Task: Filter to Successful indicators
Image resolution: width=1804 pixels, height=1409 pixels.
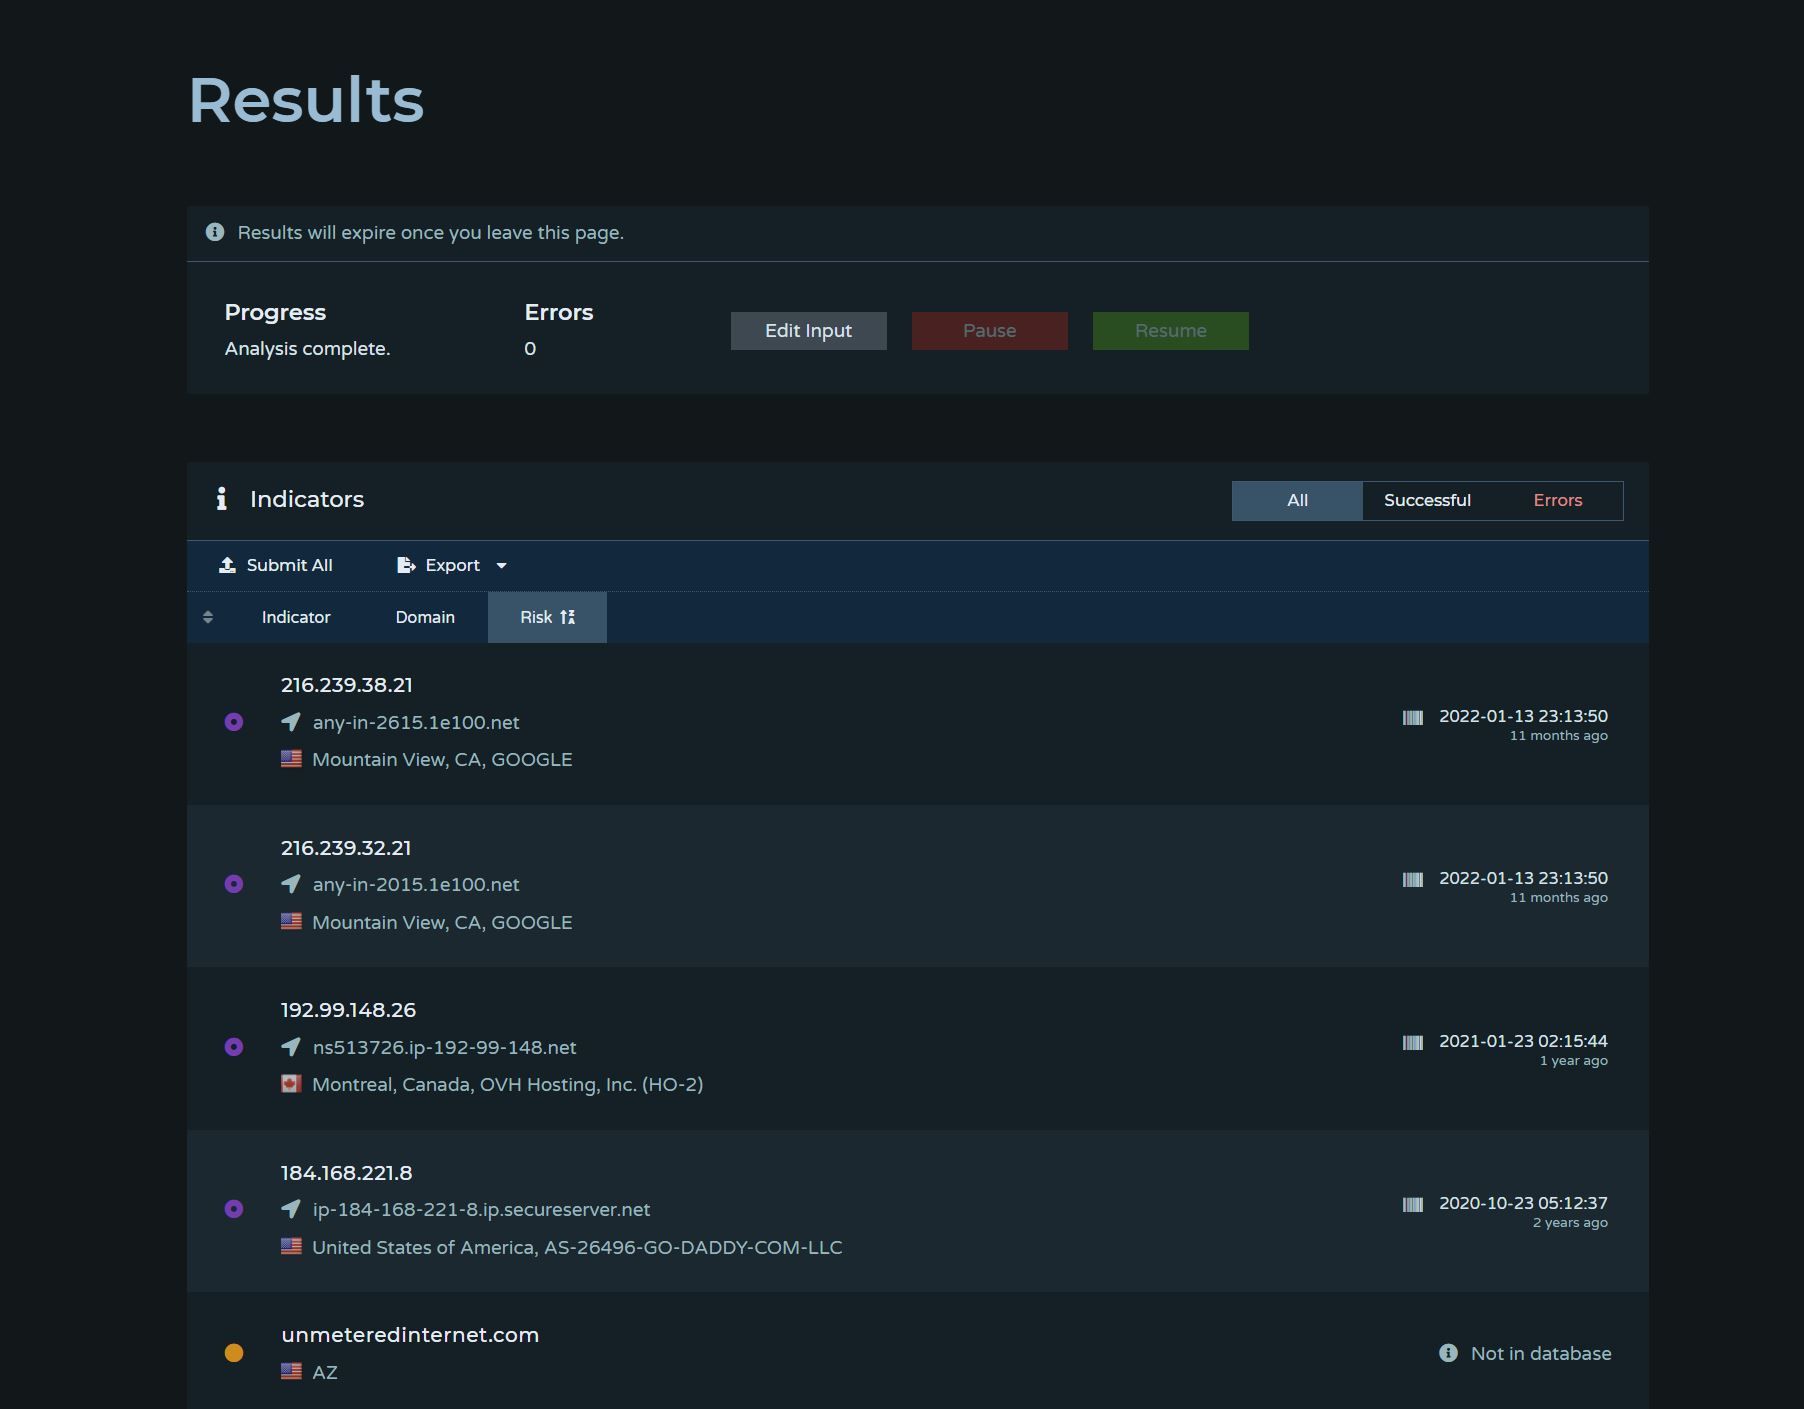Action: tap(1427, 501)
